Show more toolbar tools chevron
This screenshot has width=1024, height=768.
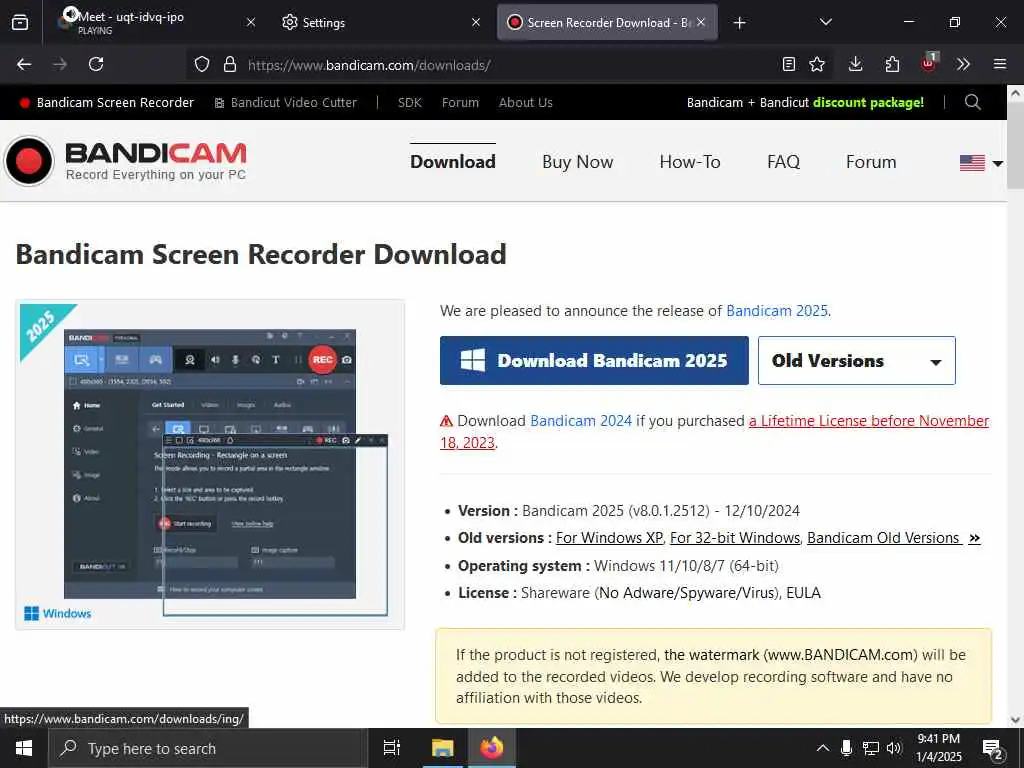click(x=963, y=64)
